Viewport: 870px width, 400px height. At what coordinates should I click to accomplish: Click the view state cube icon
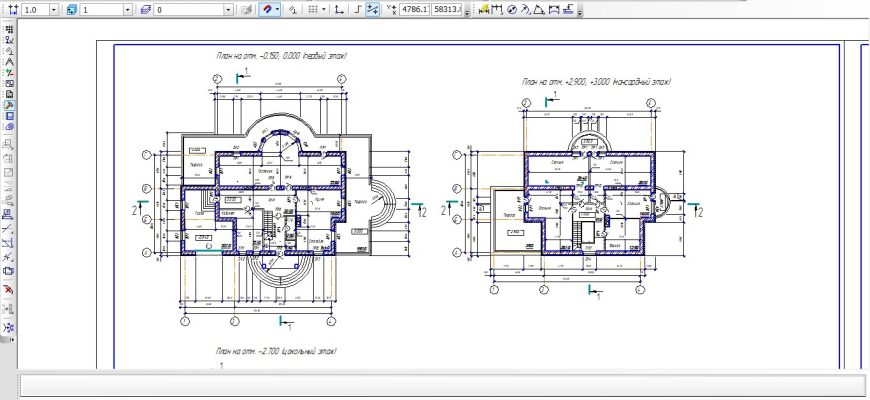(x=71, y=9)
